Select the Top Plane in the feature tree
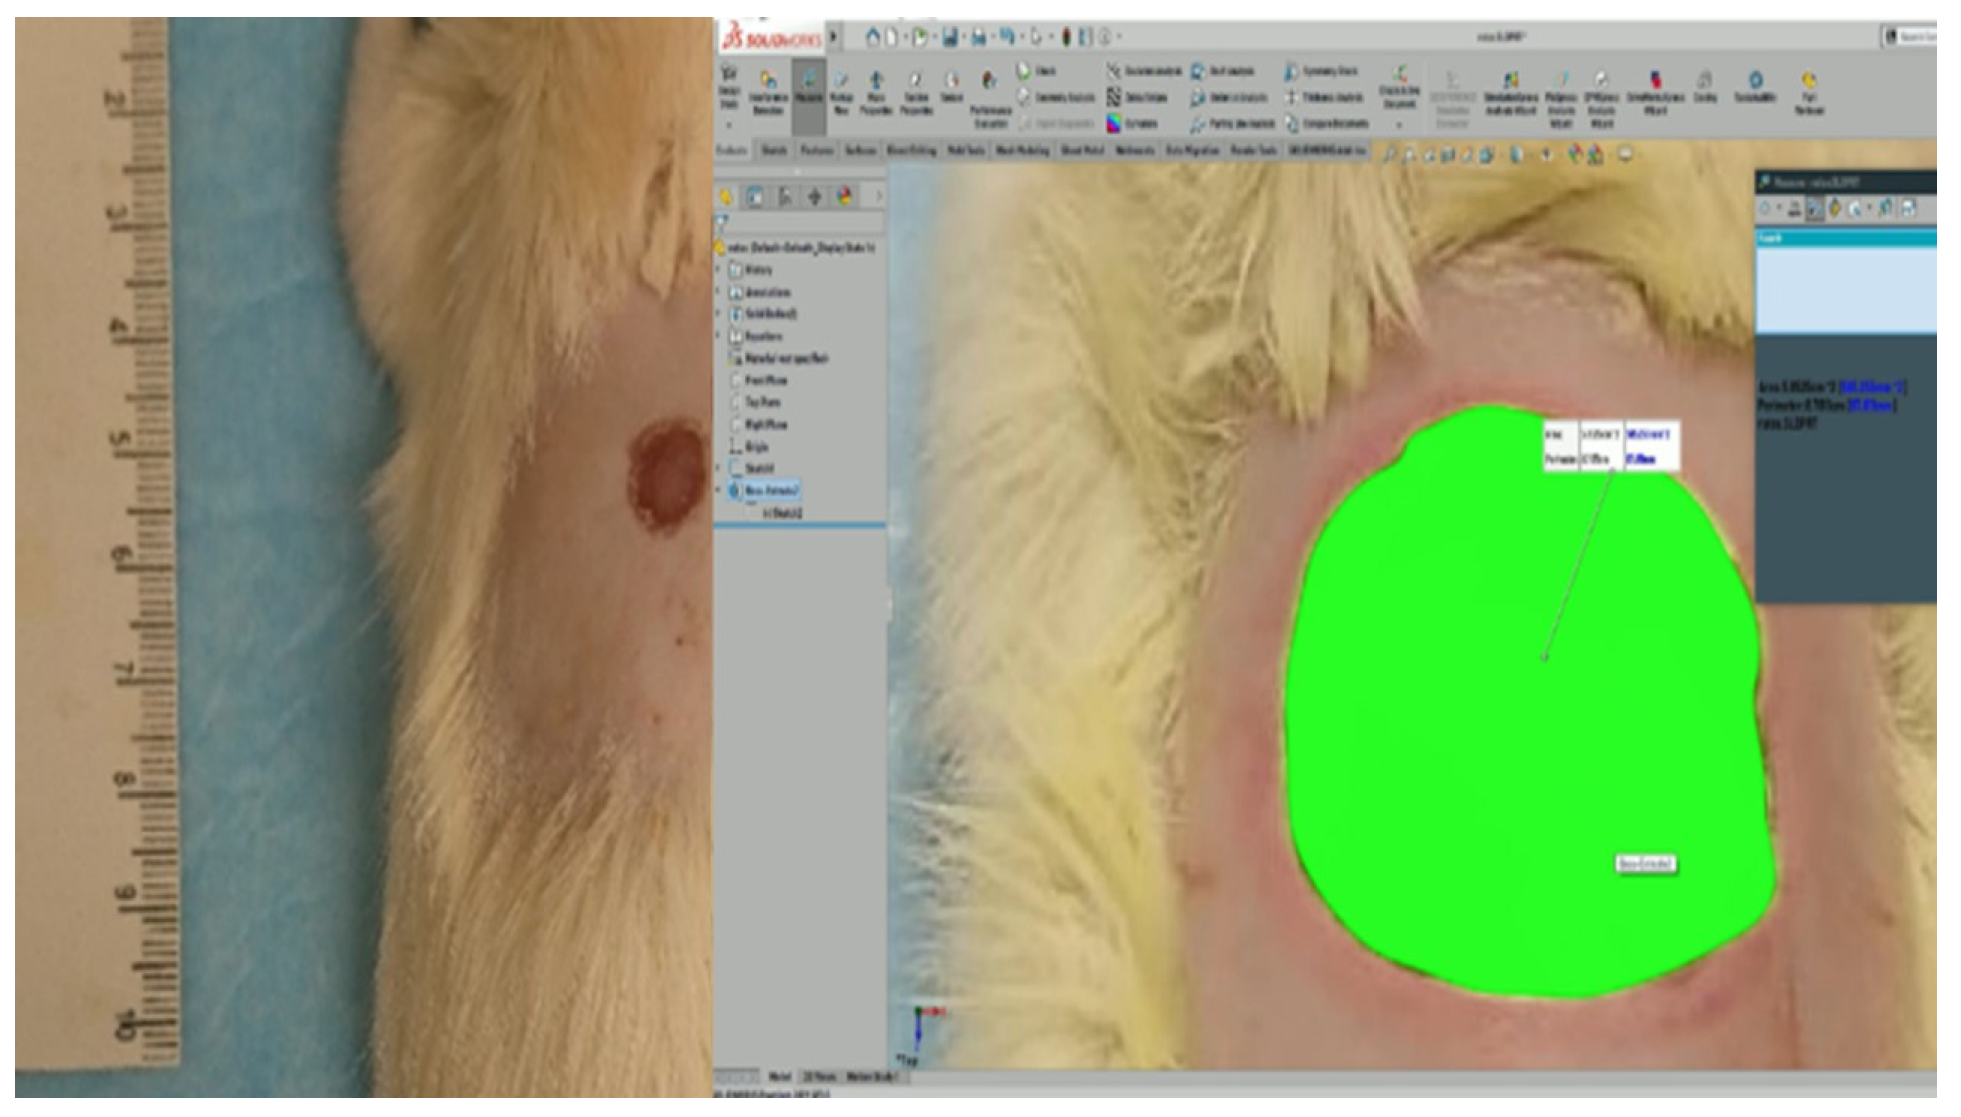 763,403
